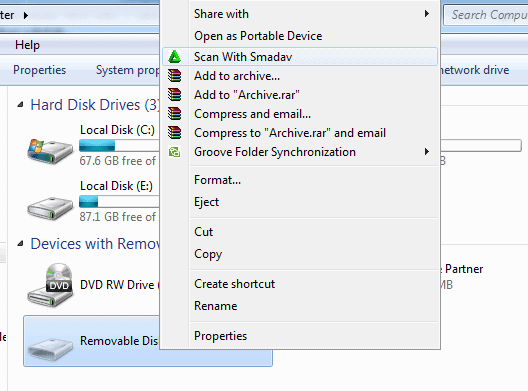Expand the Groove Folder Synchronization submenu arrow
528x391 pixels.
pyautogui.click(x=427, y=152)
